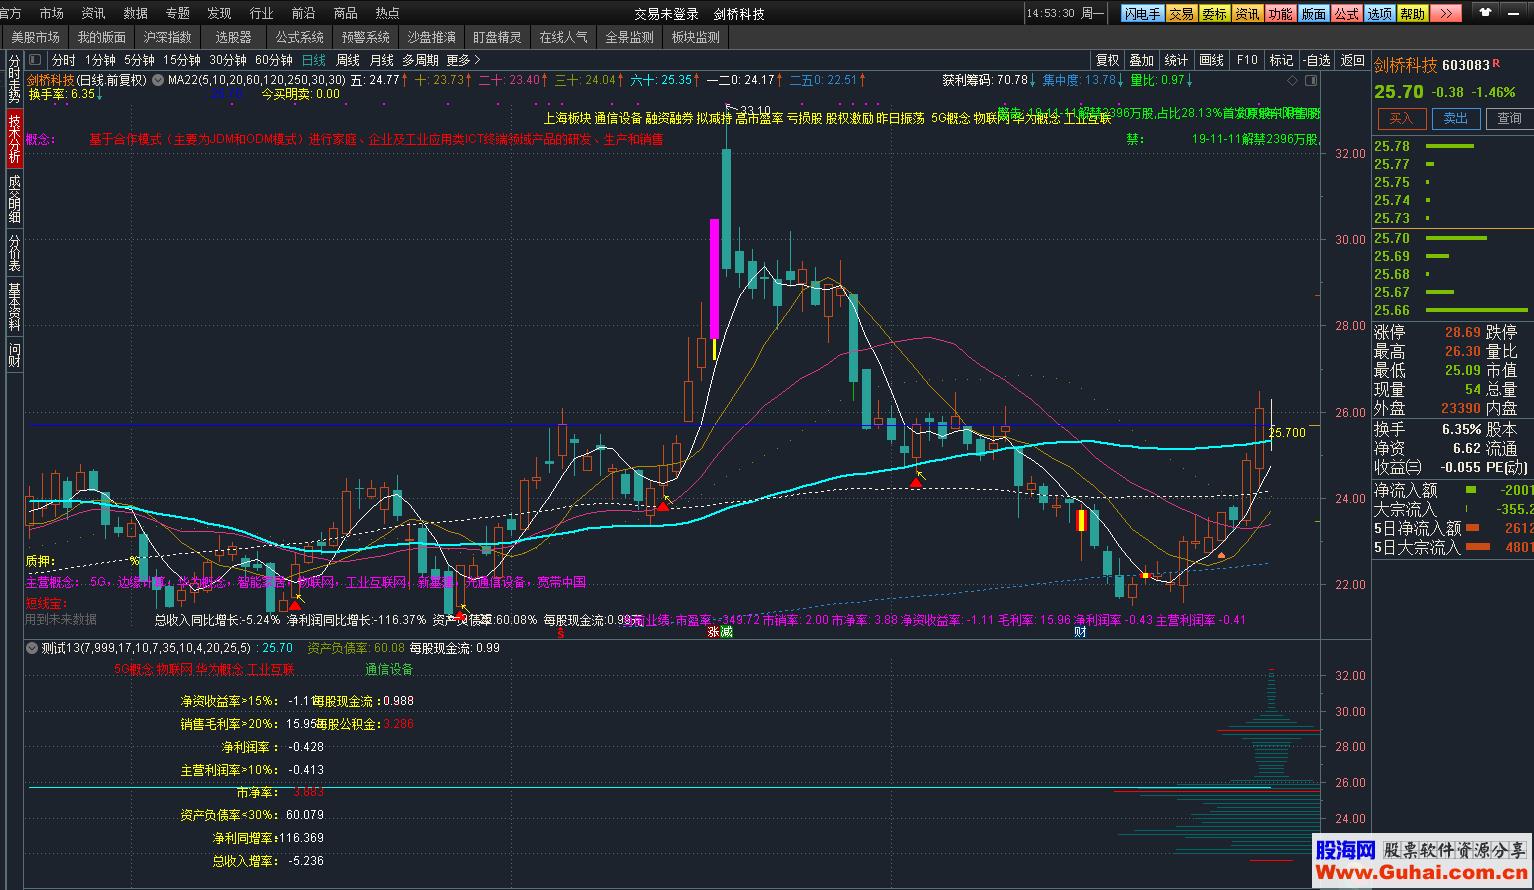Switch to 分时 intraday period
1534x890 pixels.
(64, 60)
